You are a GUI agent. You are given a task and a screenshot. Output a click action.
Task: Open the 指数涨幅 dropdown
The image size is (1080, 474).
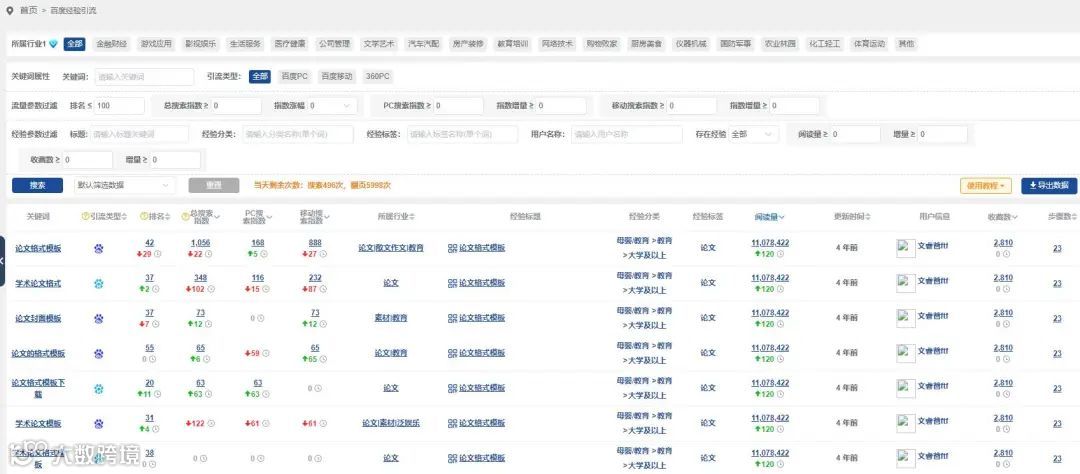pyautogui.click(x=332, y=106)
